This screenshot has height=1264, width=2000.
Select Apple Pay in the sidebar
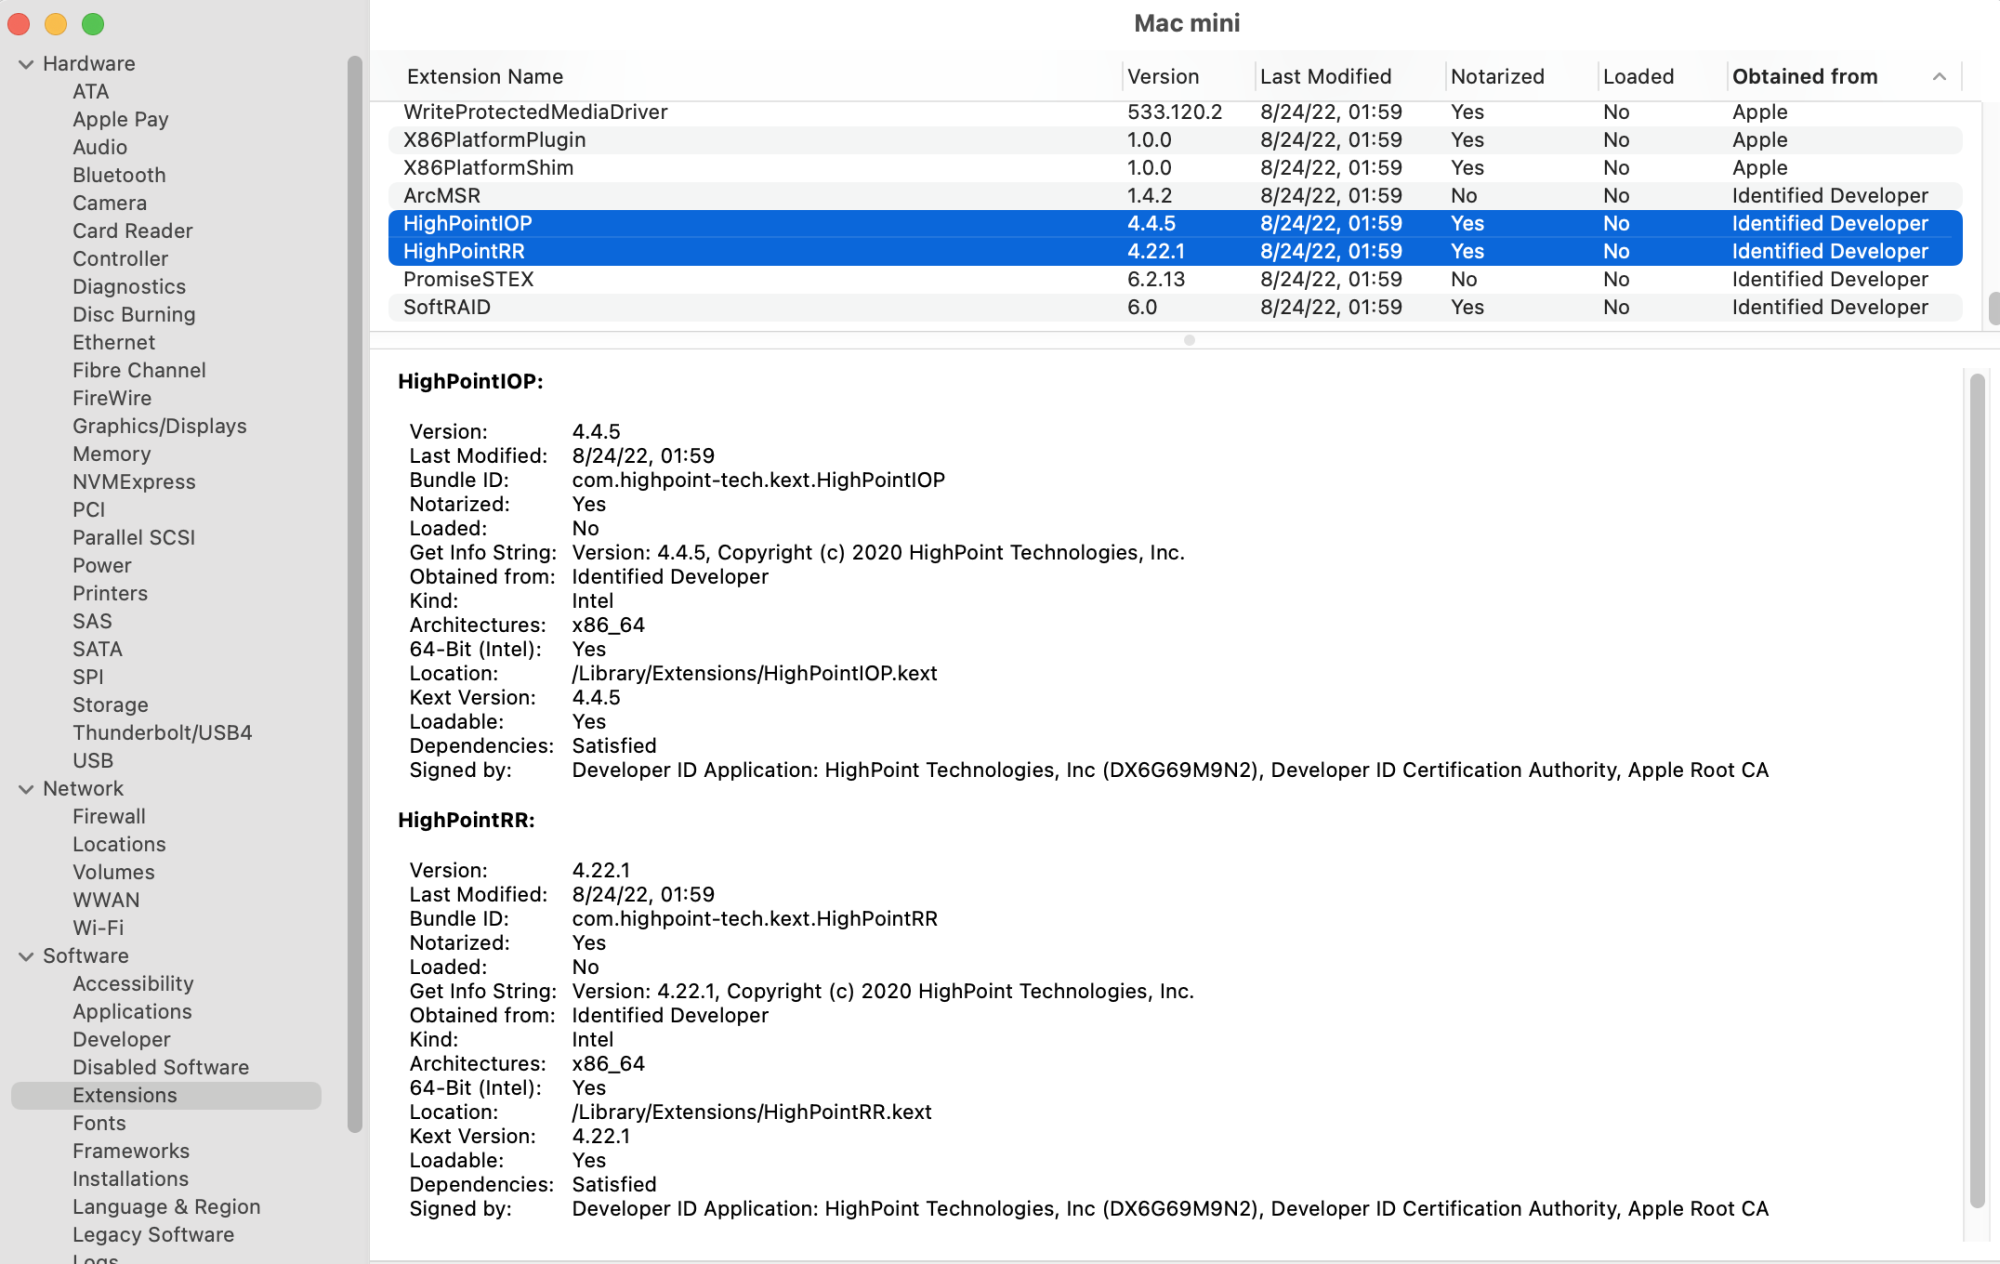tap(120, 119)
